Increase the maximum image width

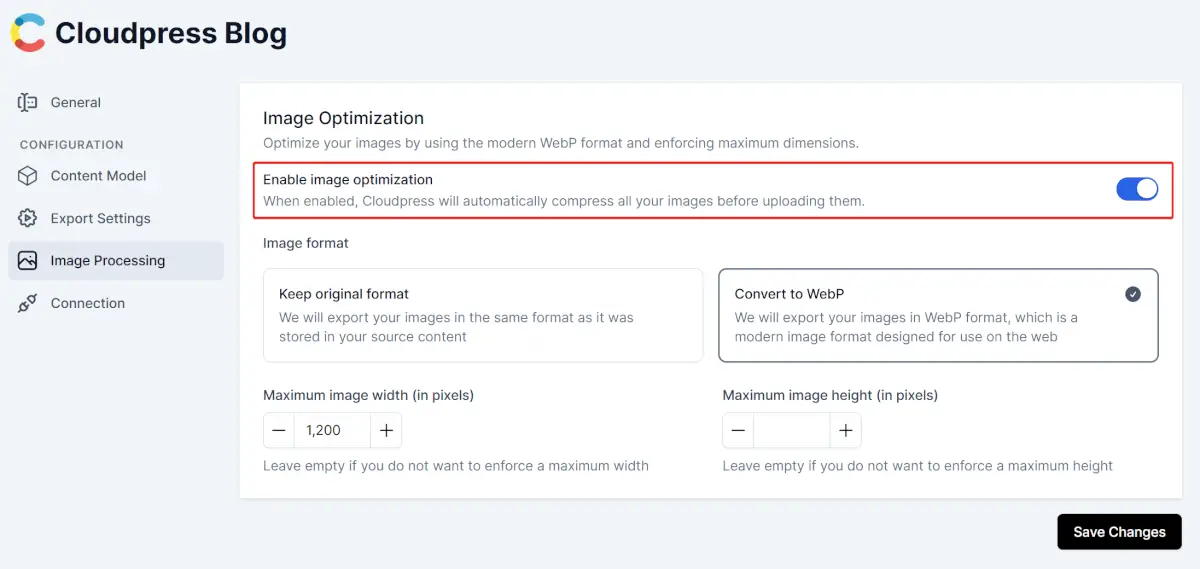coord(386,431)
